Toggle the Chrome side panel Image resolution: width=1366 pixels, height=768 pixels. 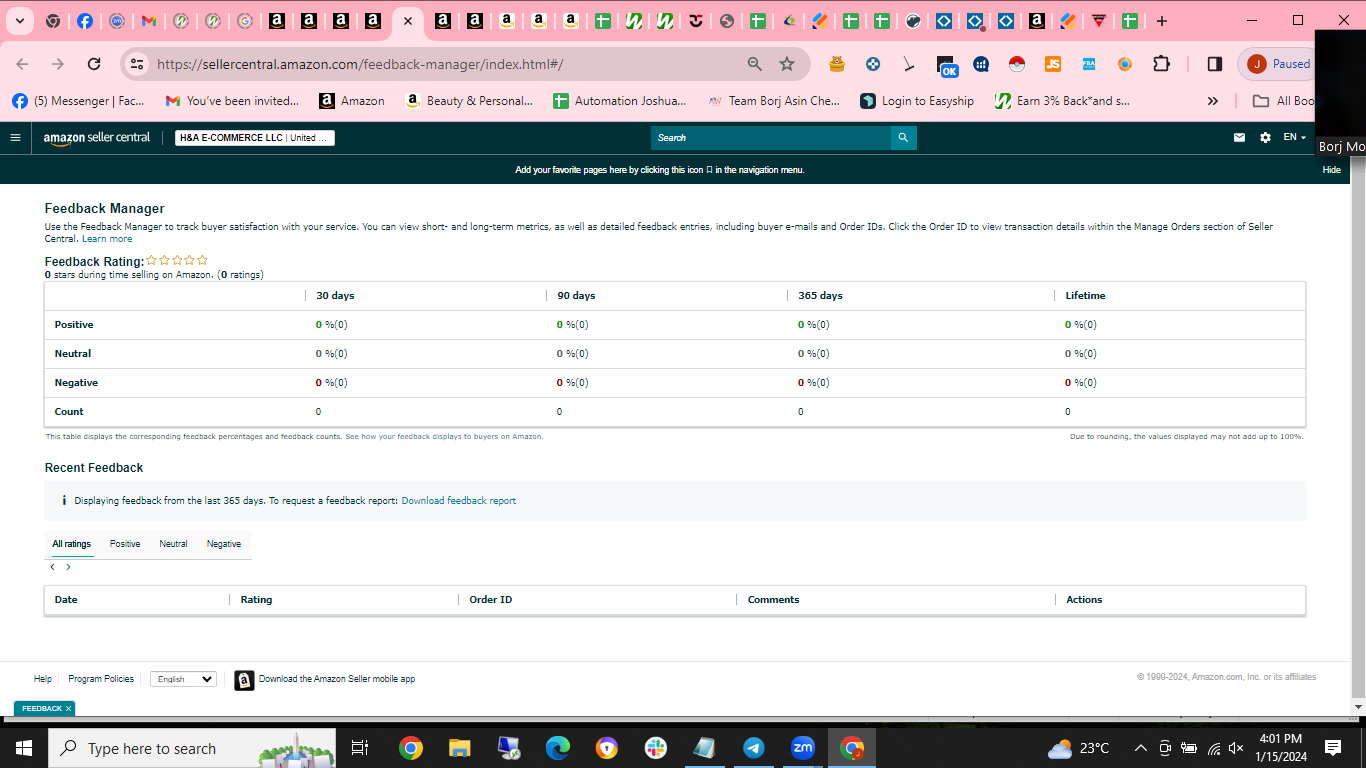pos(1215,64)
